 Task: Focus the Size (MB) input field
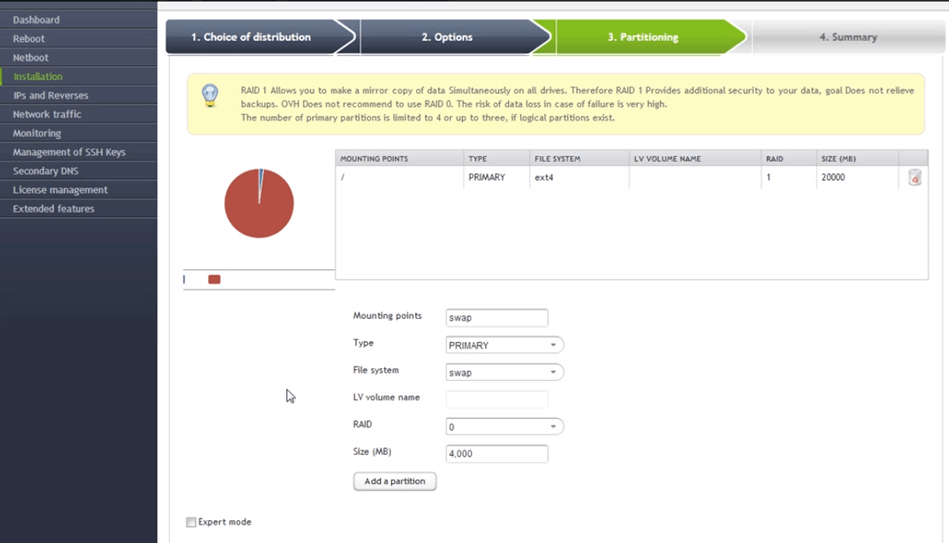click(x=497, y=454)
